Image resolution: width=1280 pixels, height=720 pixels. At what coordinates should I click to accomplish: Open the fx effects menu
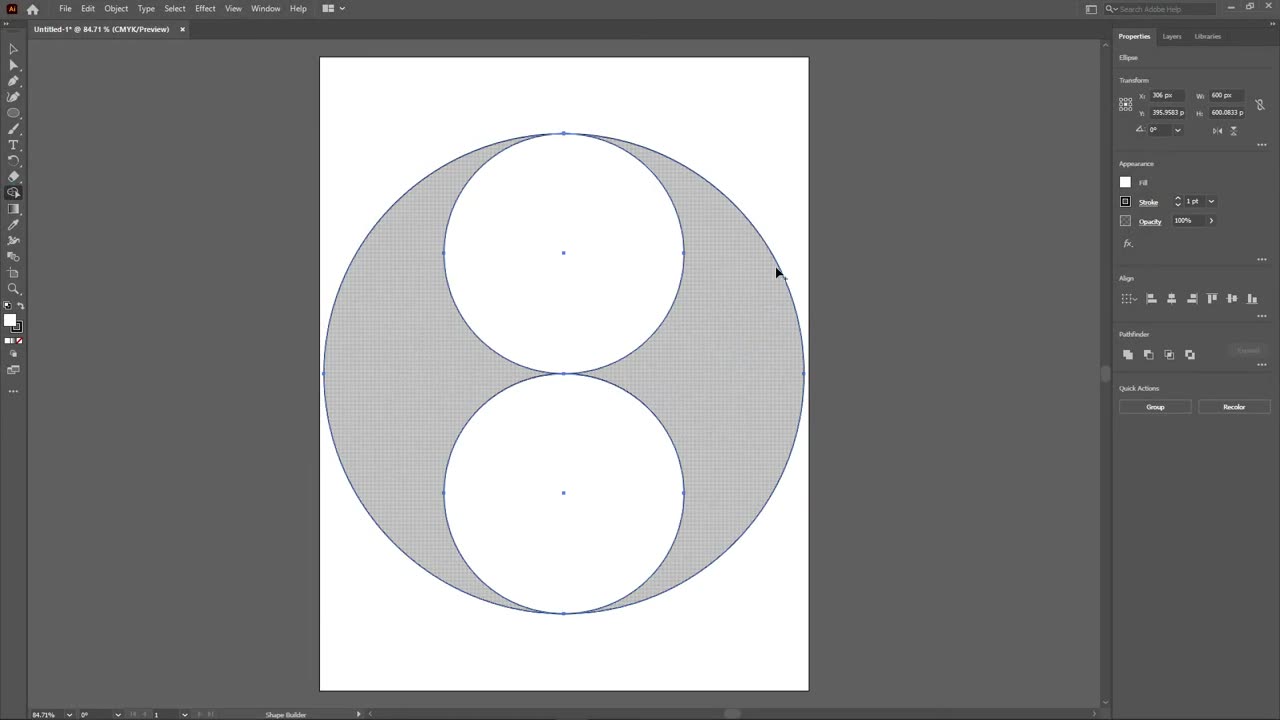[1127, 243]
